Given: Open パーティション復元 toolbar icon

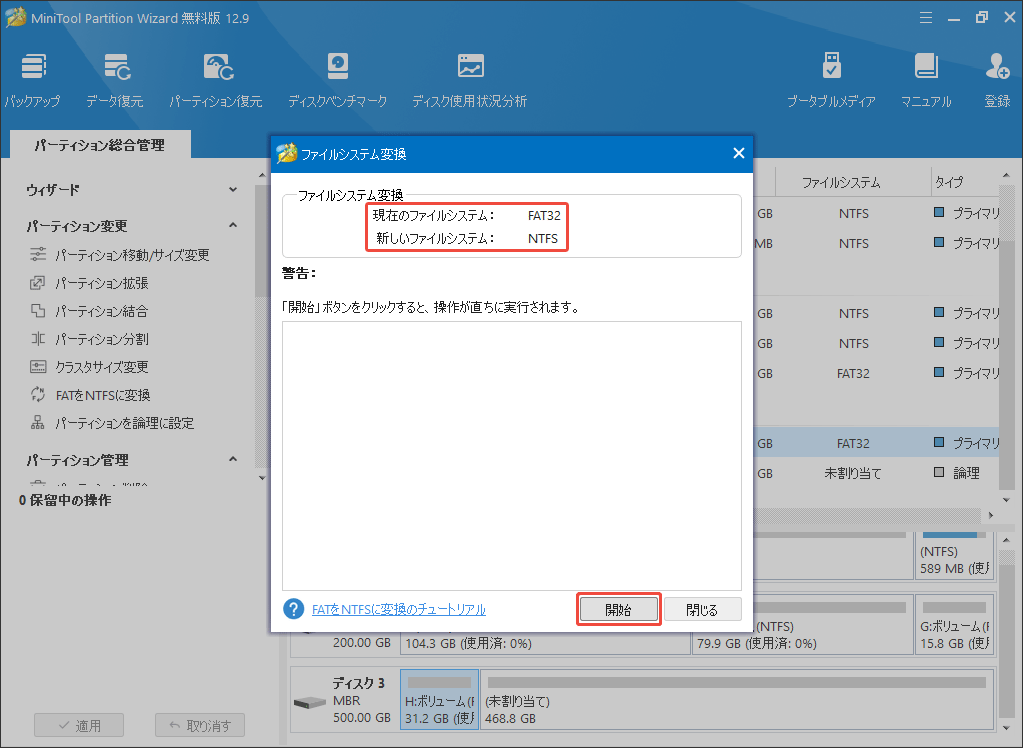Looking at the screenshot, I should pos(216,80).
